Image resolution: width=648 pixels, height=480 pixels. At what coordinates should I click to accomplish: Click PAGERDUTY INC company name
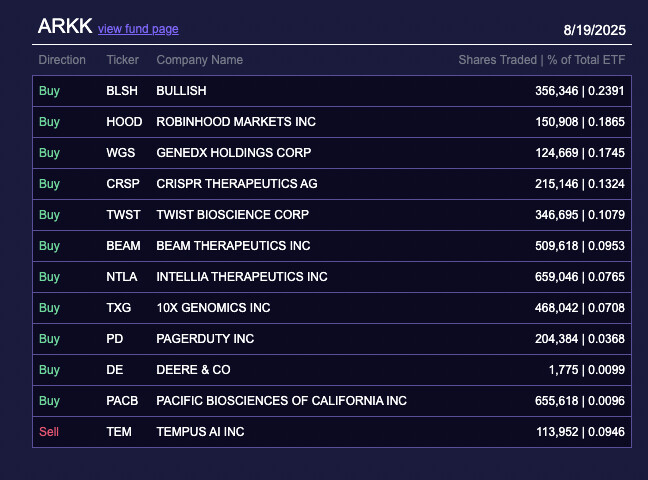pyautogui.click(x=205, y=339)
